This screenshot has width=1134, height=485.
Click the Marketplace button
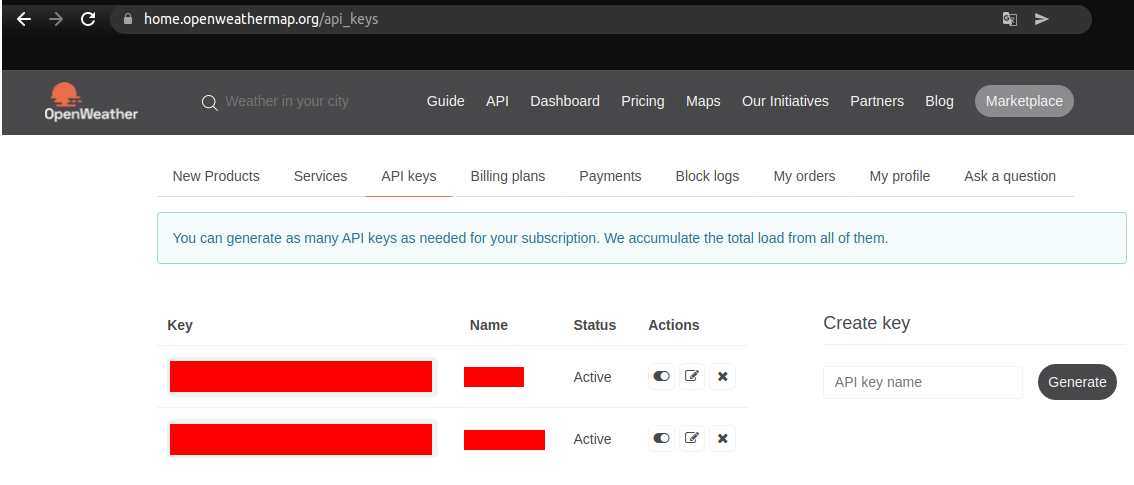pyautogui.click(x=1024, y=101)
